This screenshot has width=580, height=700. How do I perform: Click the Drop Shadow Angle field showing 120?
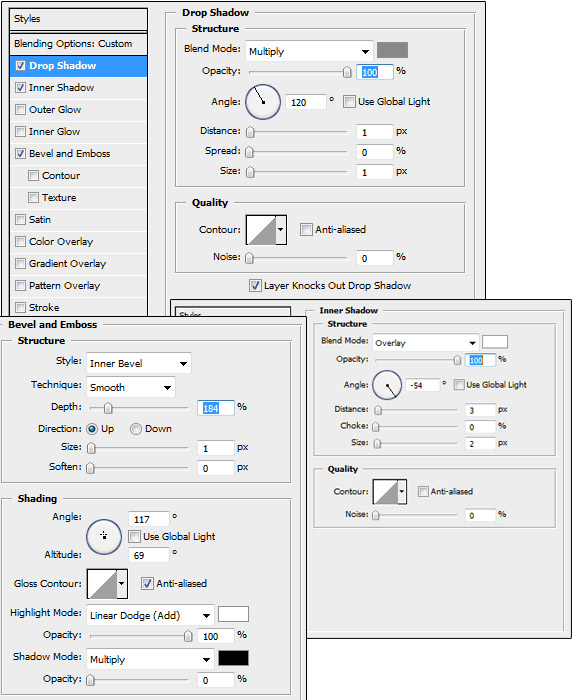pyautogui.click(x=306, y=102)
